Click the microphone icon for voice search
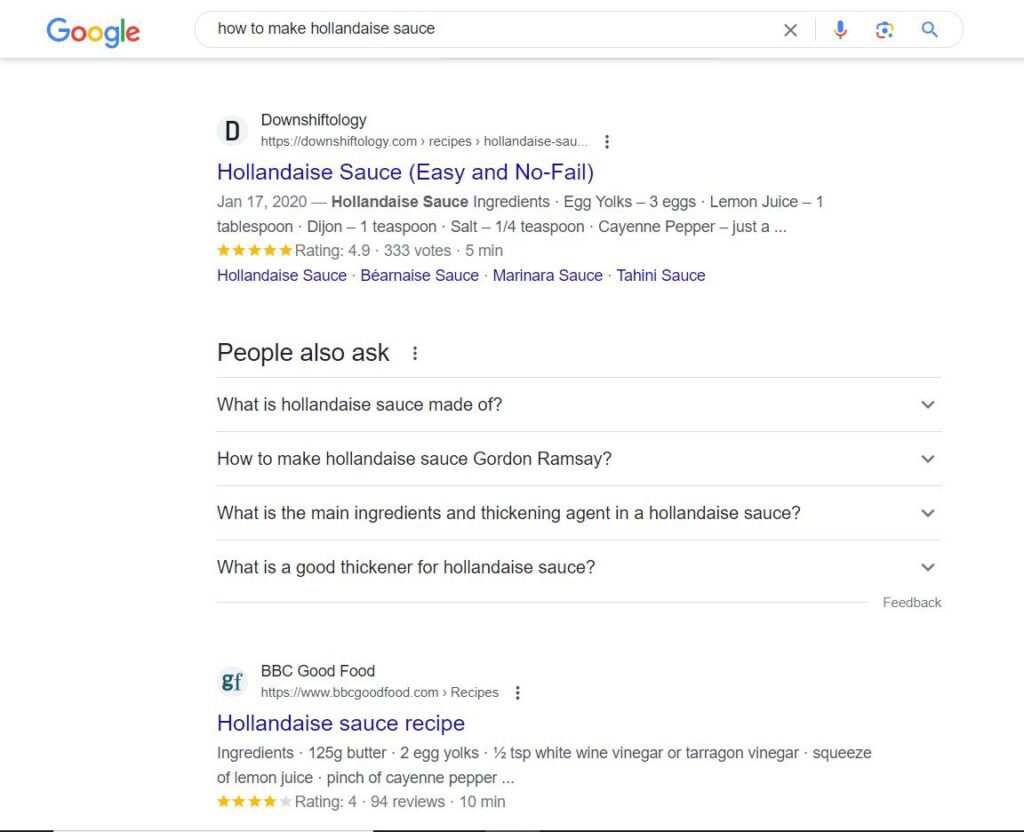The height and width of the screenshot is (832, 1024). (840, 30)
